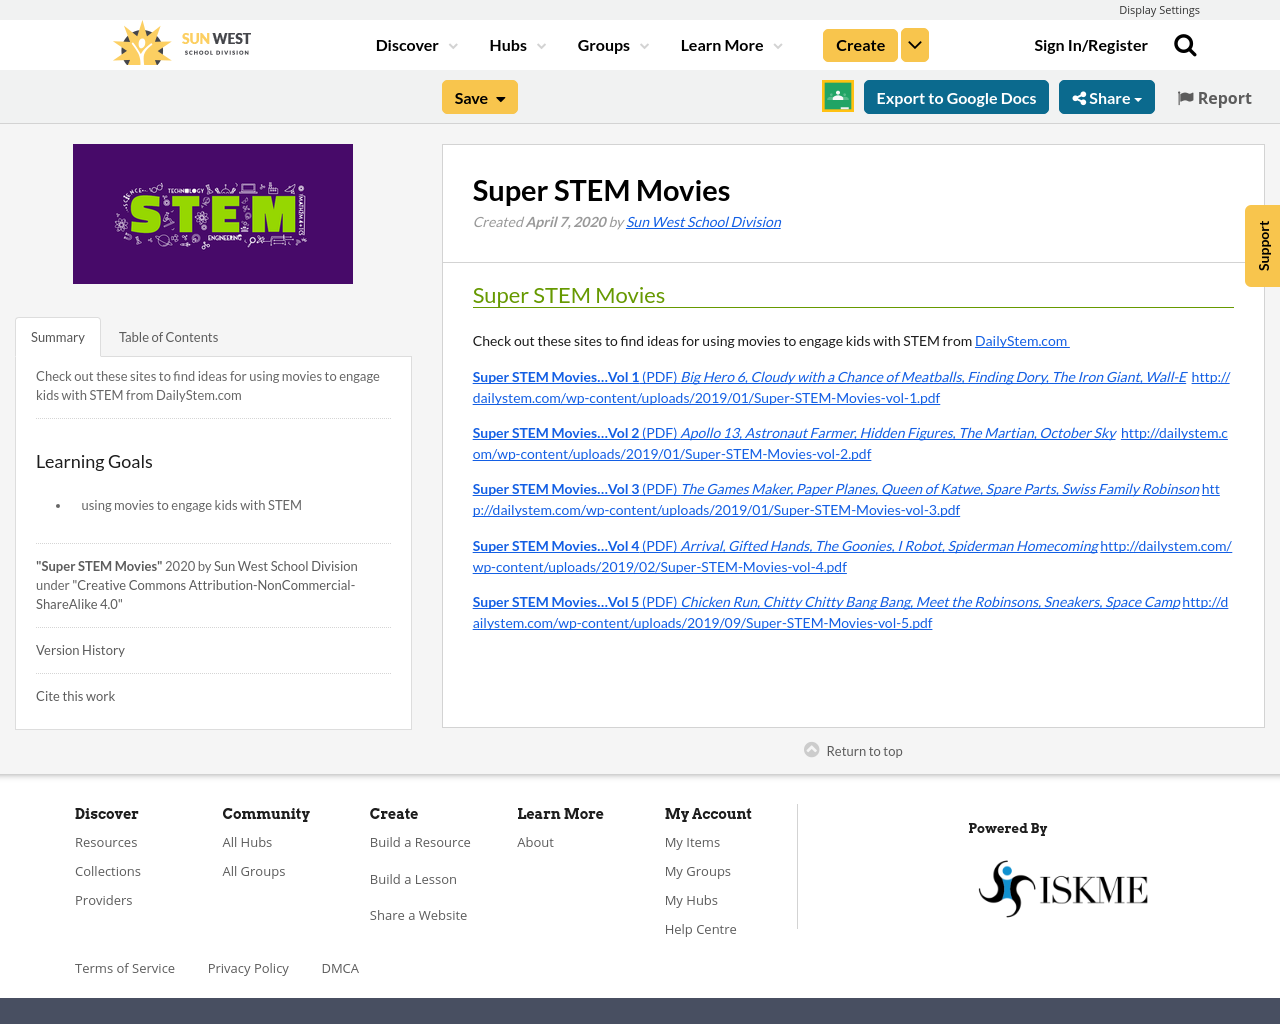Open the Terms of Service page
The width and height of the screenshot is (1280, 1024).
click(x=124, y=967)
